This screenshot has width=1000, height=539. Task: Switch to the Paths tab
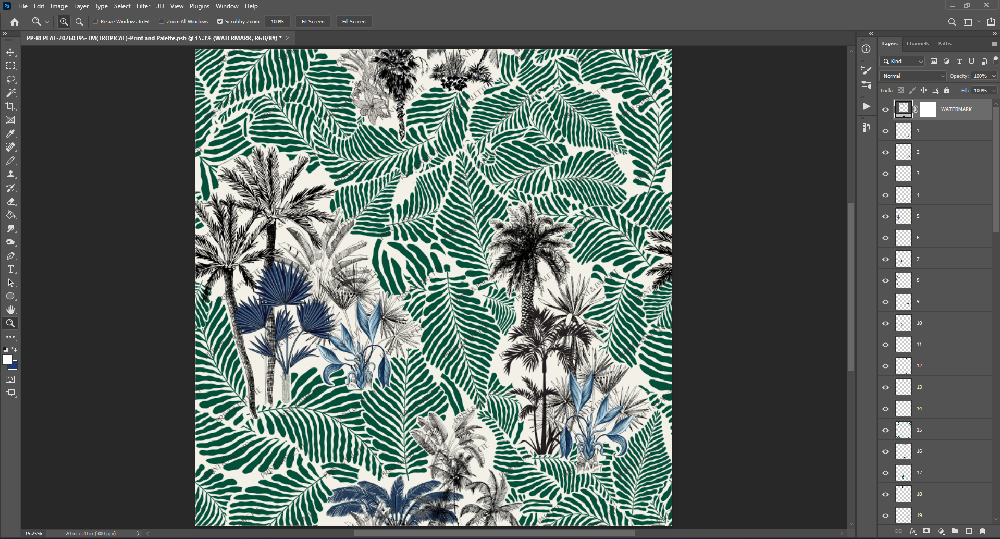945,43
